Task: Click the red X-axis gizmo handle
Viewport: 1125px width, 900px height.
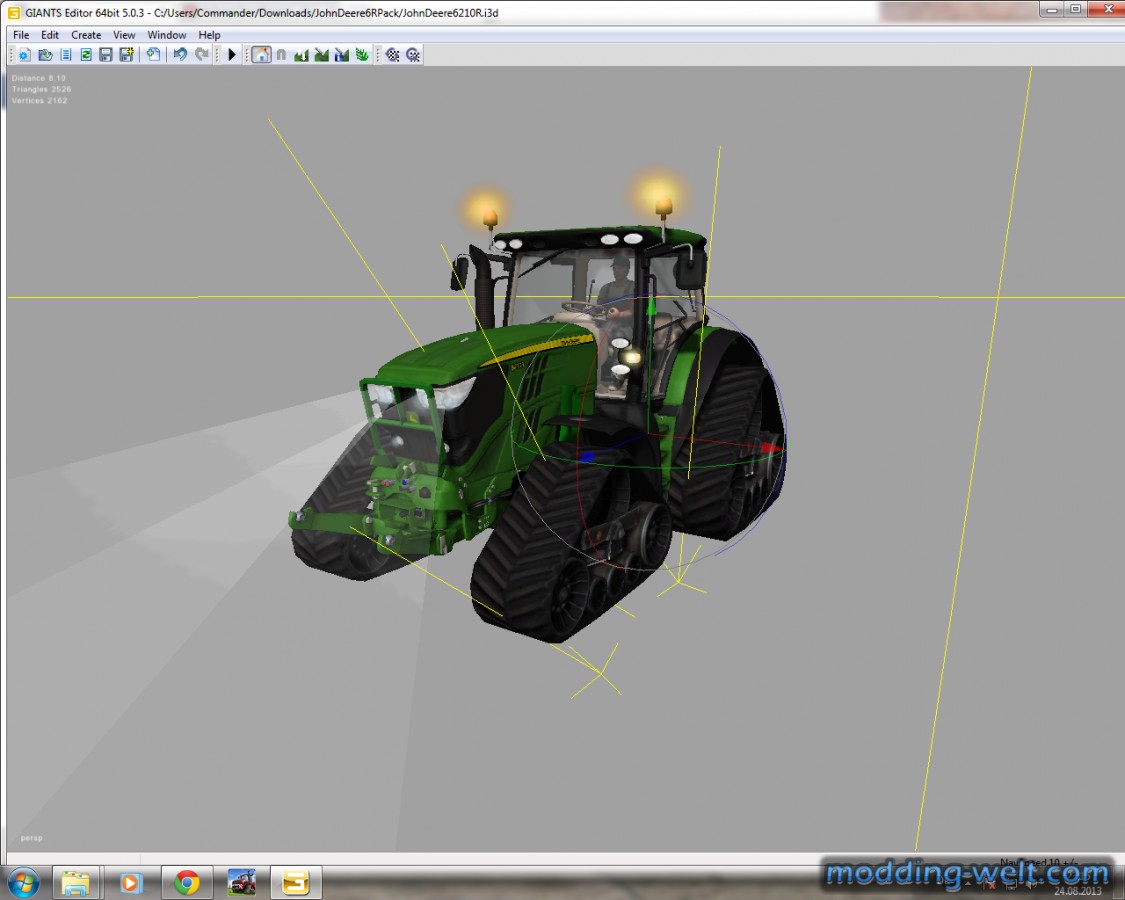Action: coord(771,449)
